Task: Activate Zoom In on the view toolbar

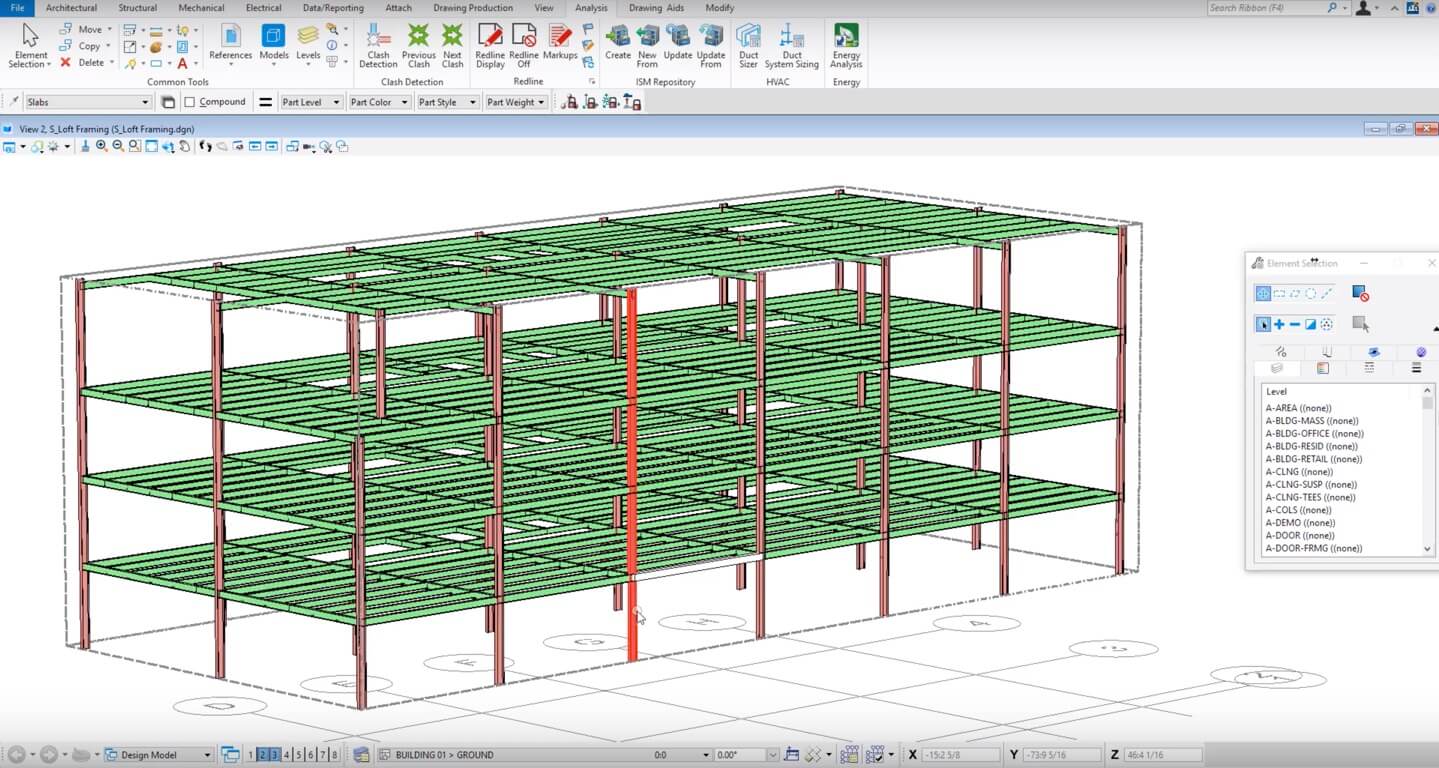Action: (x=100, y=146)
